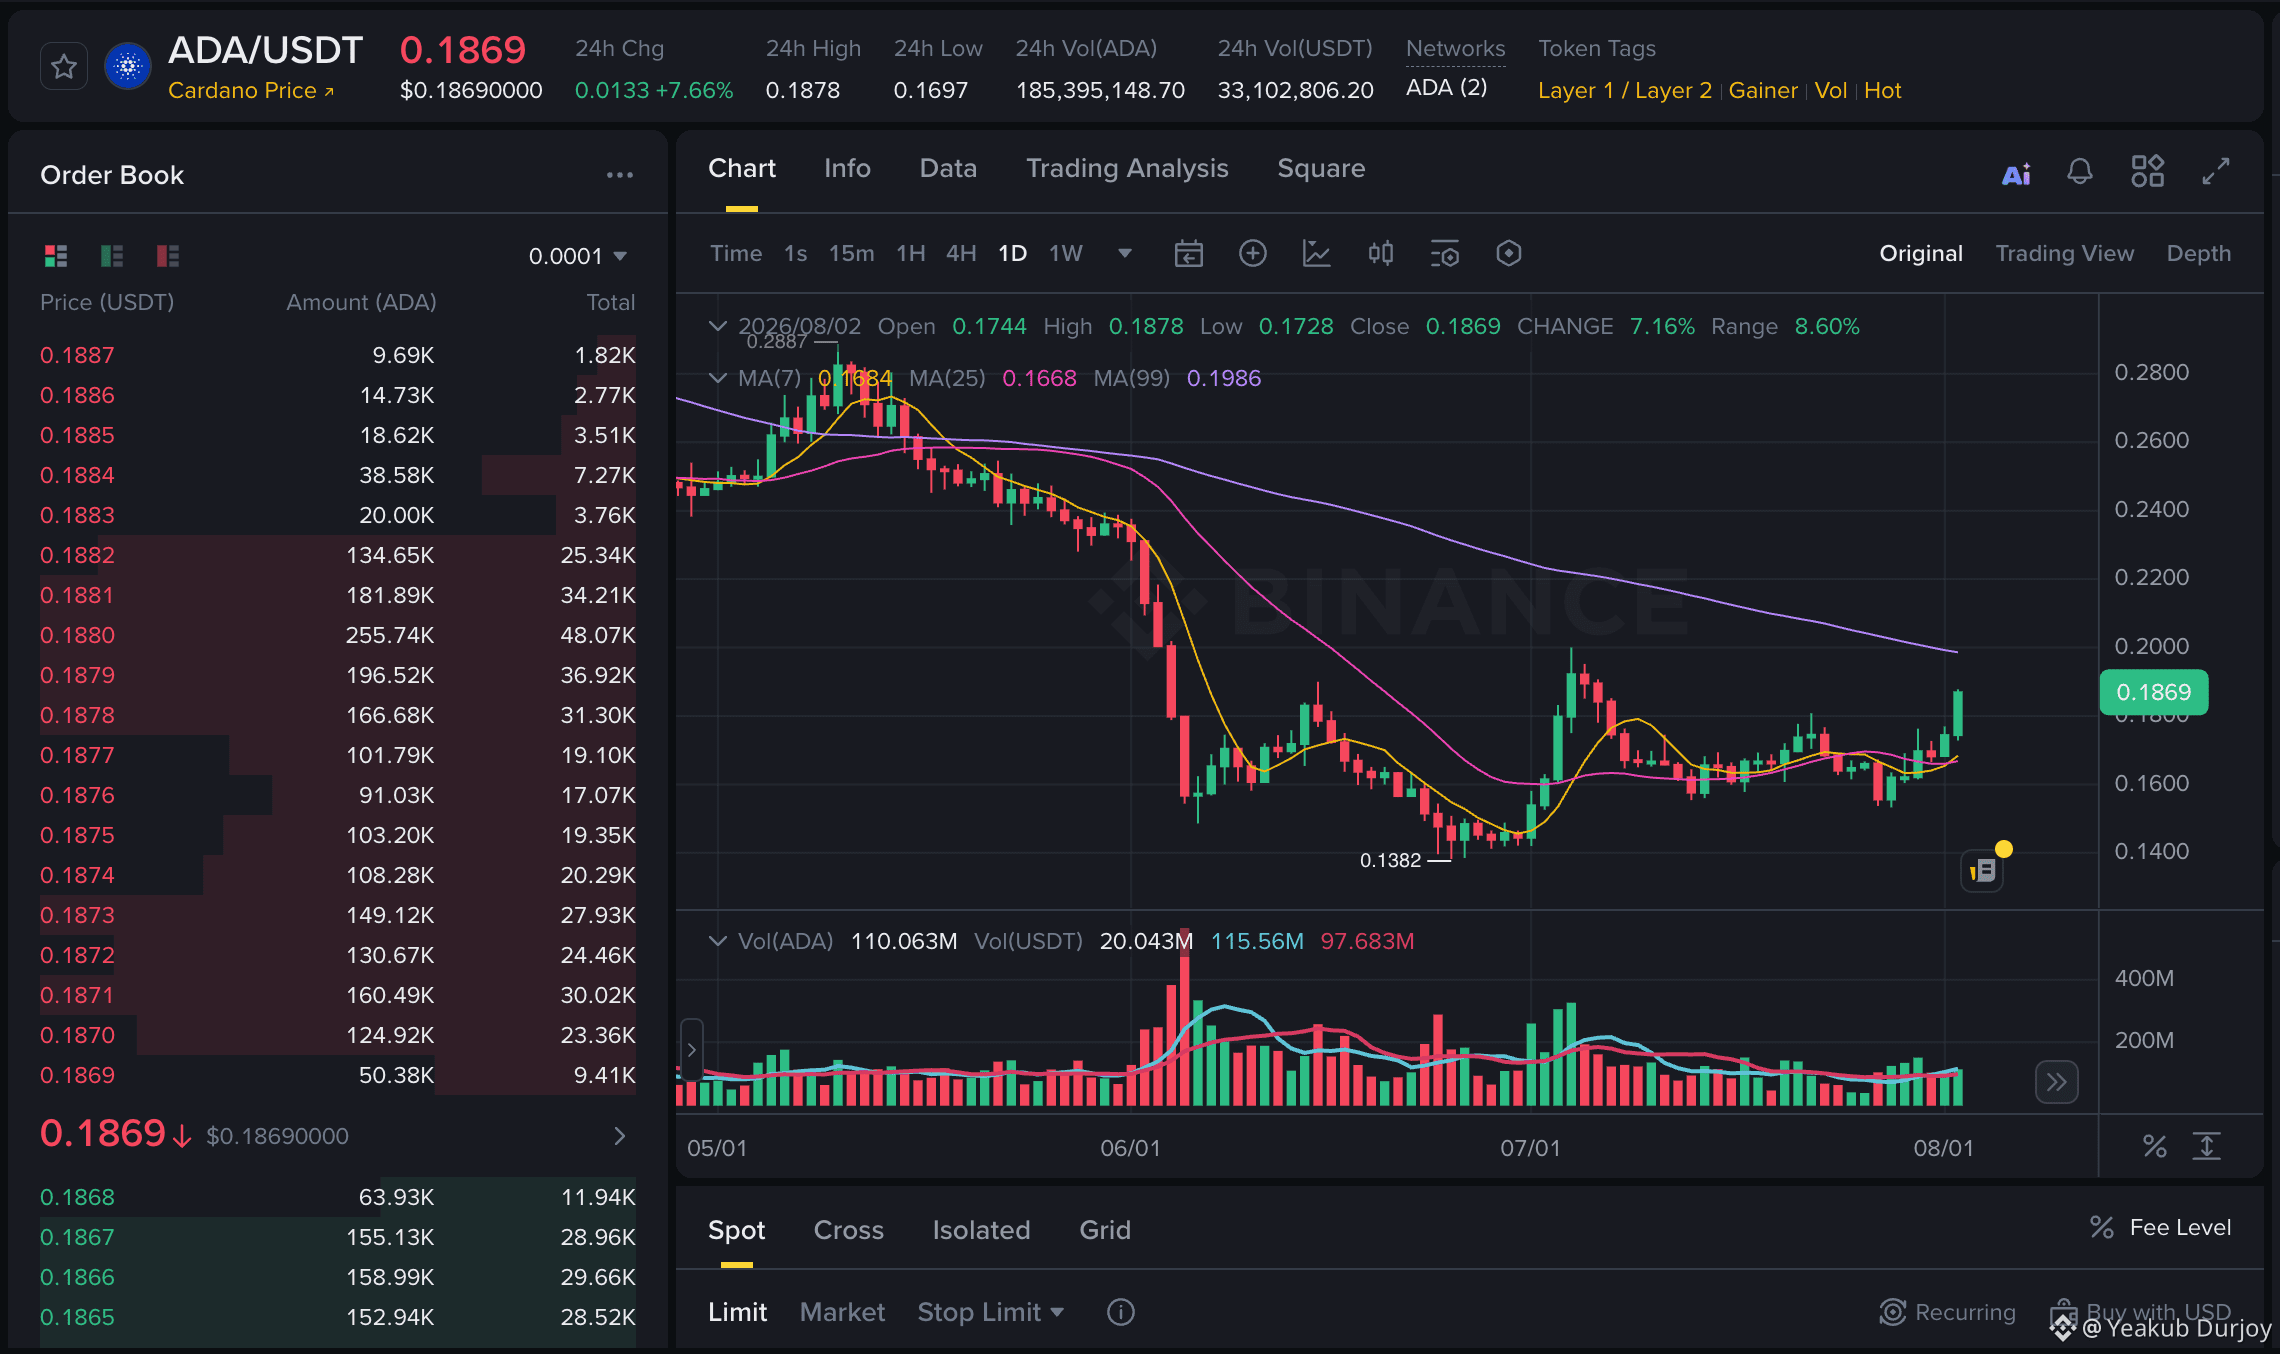The image size is (2280, 1354).
Task: Open the 0.0001 price precision dropdown
Action: point(578,256)
